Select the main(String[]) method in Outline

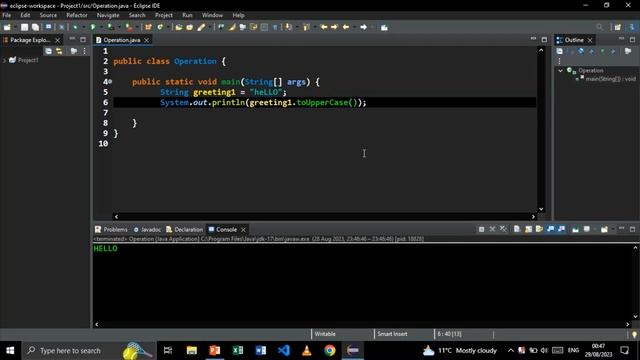610,79
